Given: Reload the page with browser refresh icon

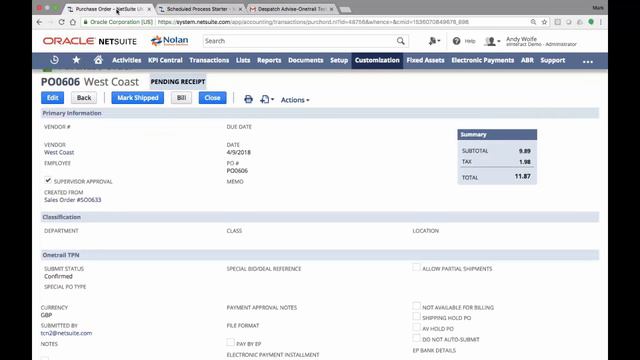Looking at the screenshot, I should coord(62,22).
